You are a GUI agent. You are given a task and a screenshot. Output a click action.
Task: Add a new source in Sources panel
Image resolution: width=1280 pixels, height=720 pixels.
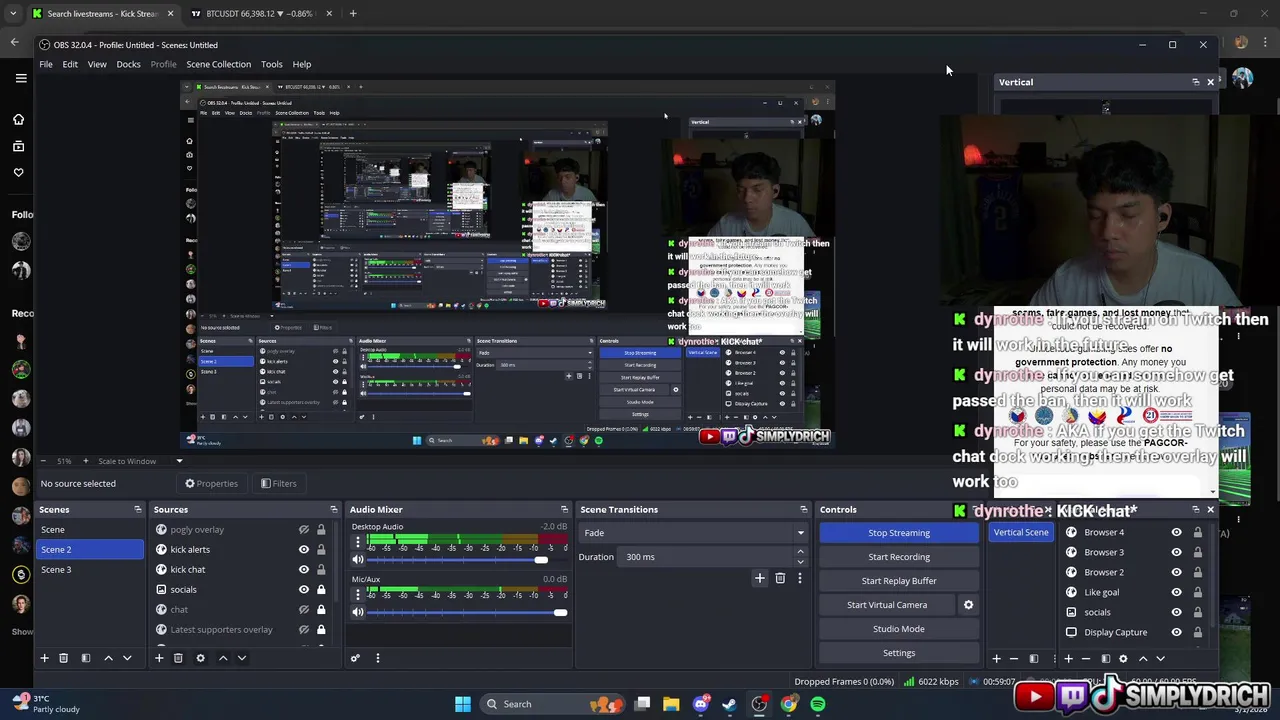coord(159,658)
